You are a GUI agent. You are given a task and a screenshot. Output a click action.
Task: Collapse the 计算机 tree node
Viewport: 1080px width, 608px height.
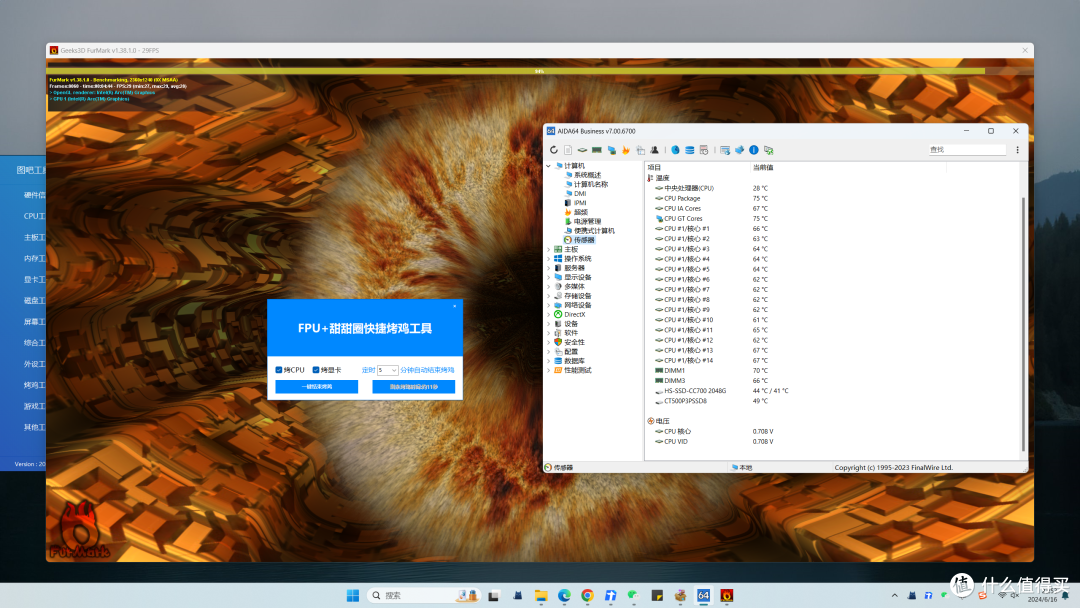[549, 166]
